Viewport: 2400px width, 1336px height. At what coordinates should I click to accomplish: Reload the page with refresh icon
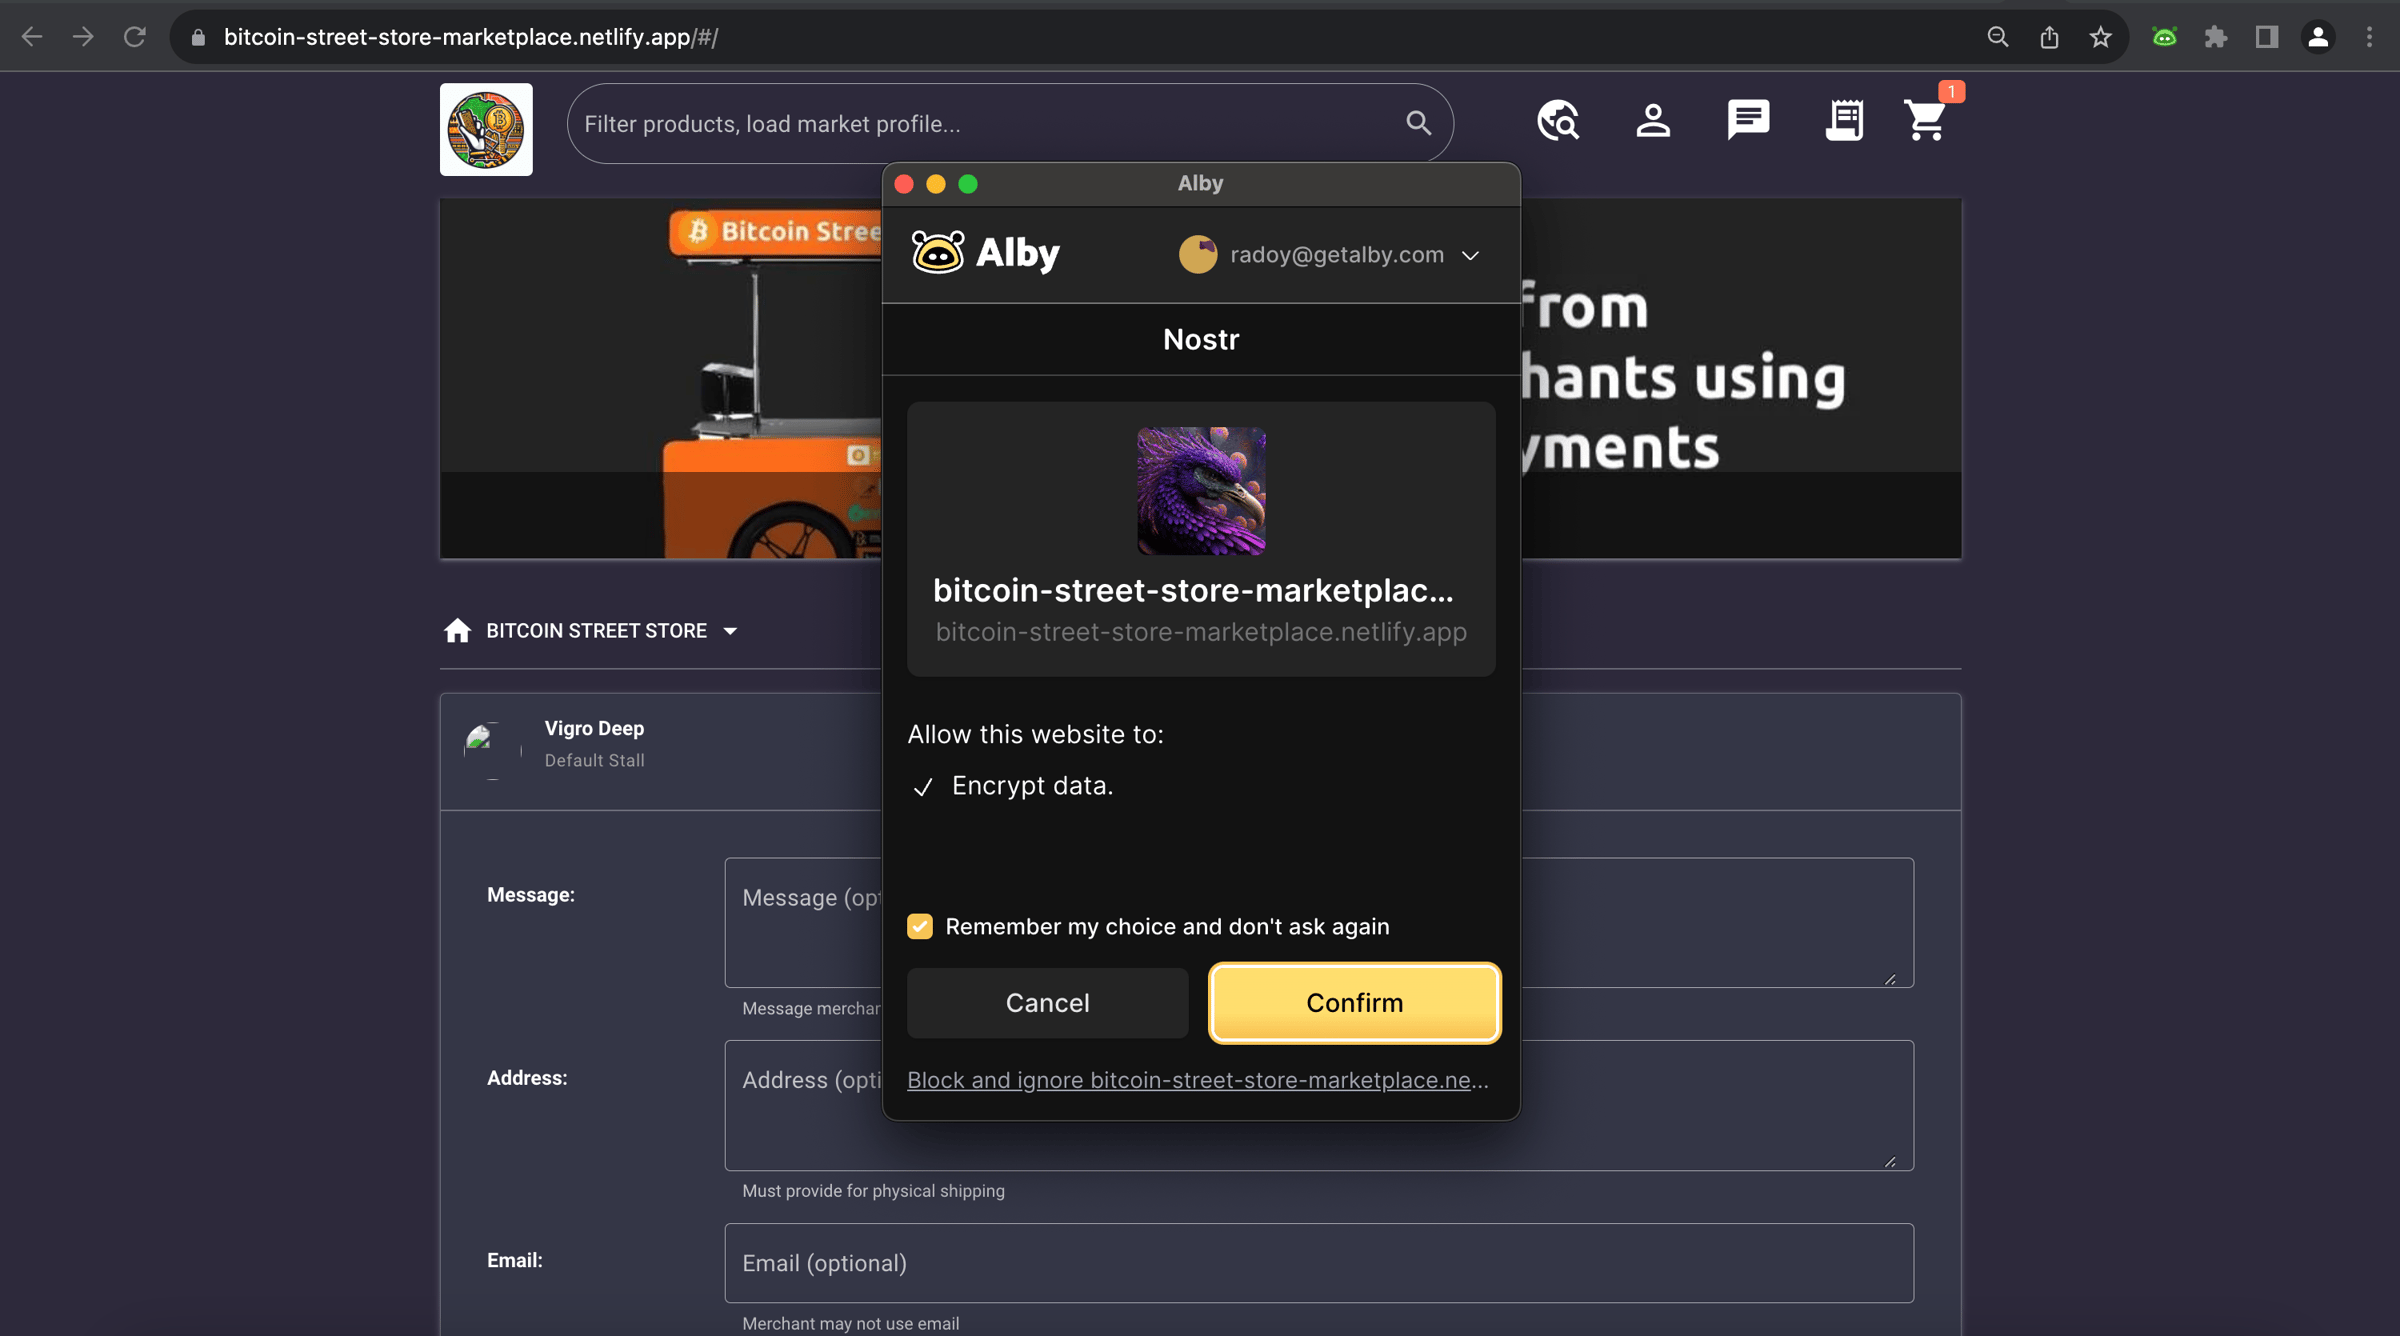click(135, 37)
